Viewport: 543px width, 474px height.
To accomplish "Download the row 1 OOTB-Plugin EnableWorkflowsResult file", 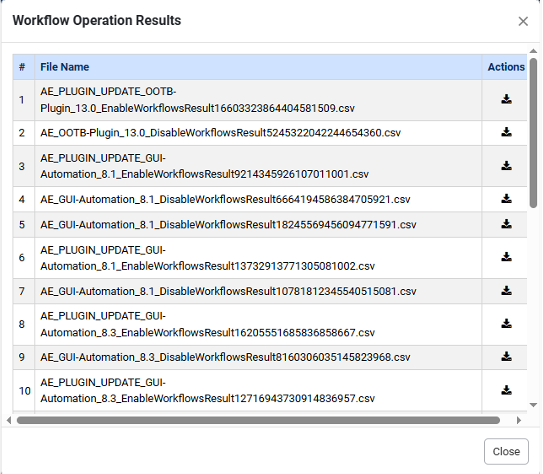I will pos(506,99).
